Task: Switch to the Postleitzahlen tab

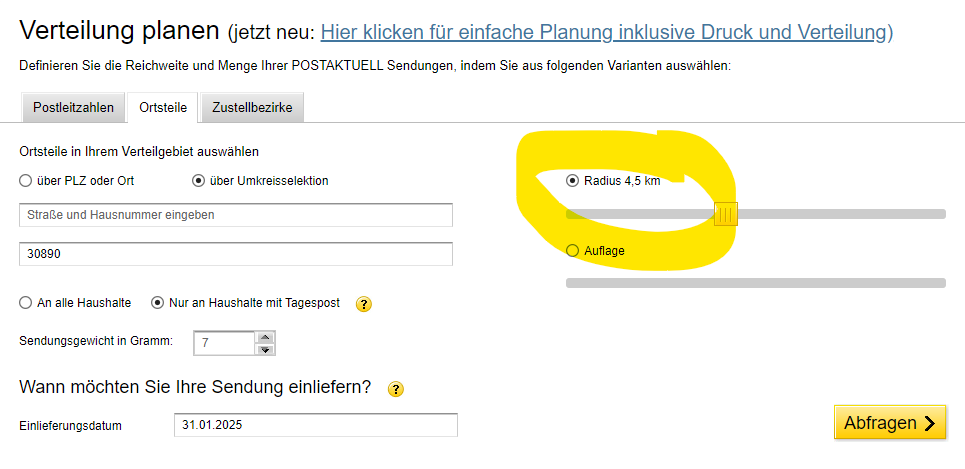Action: 73,108
